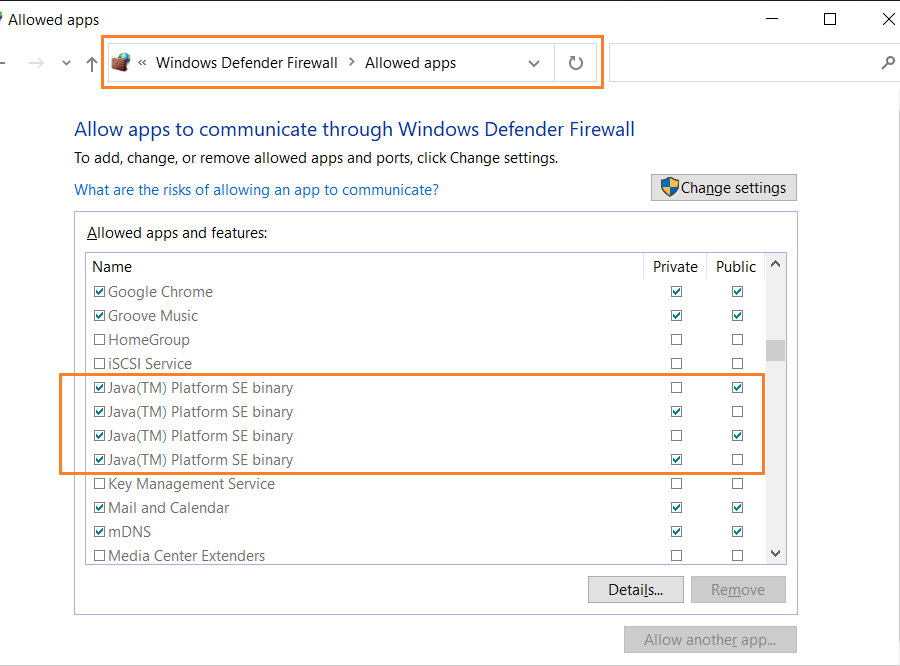The width and height of the screenshot is (900, 666).
Task: Click the Public column header
Action: pyautogui.click(x=736, y=266)
